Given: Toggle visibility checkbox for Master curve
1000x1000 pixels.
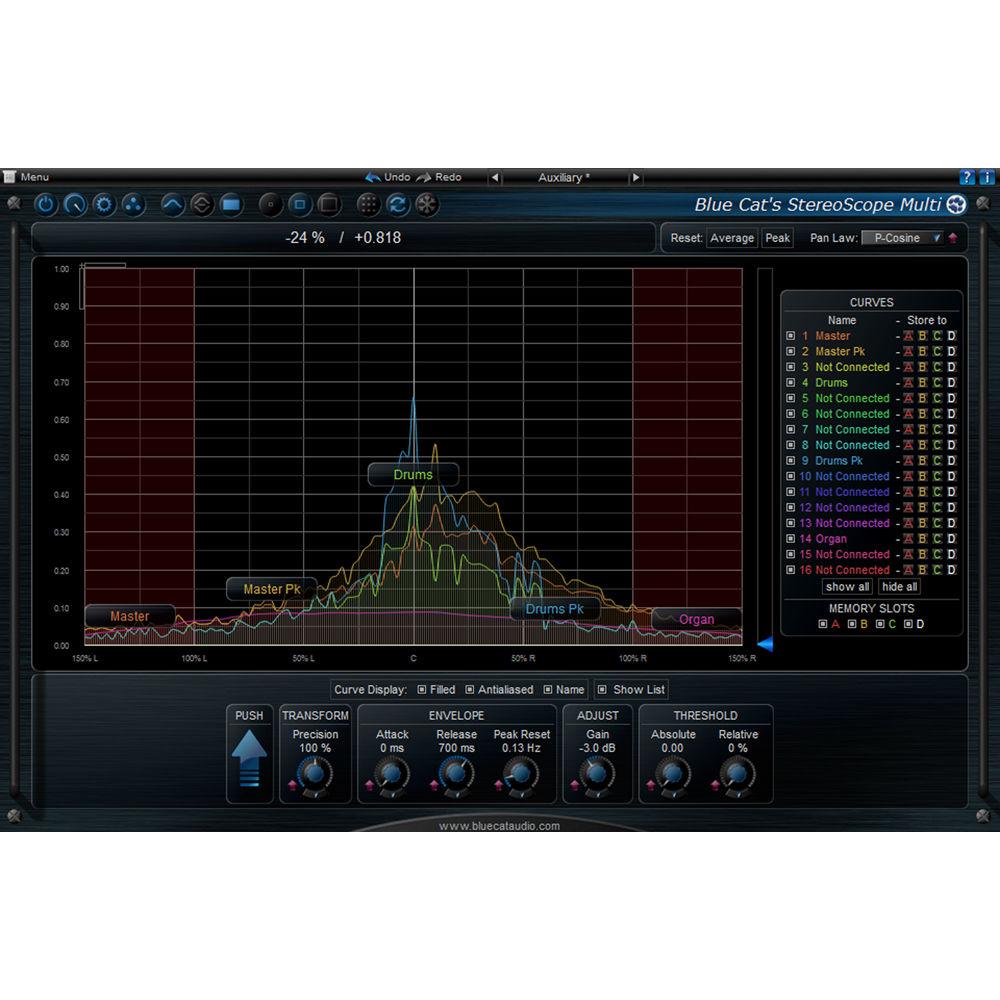Looking at the screenshot, I should [x=791, y=336].
